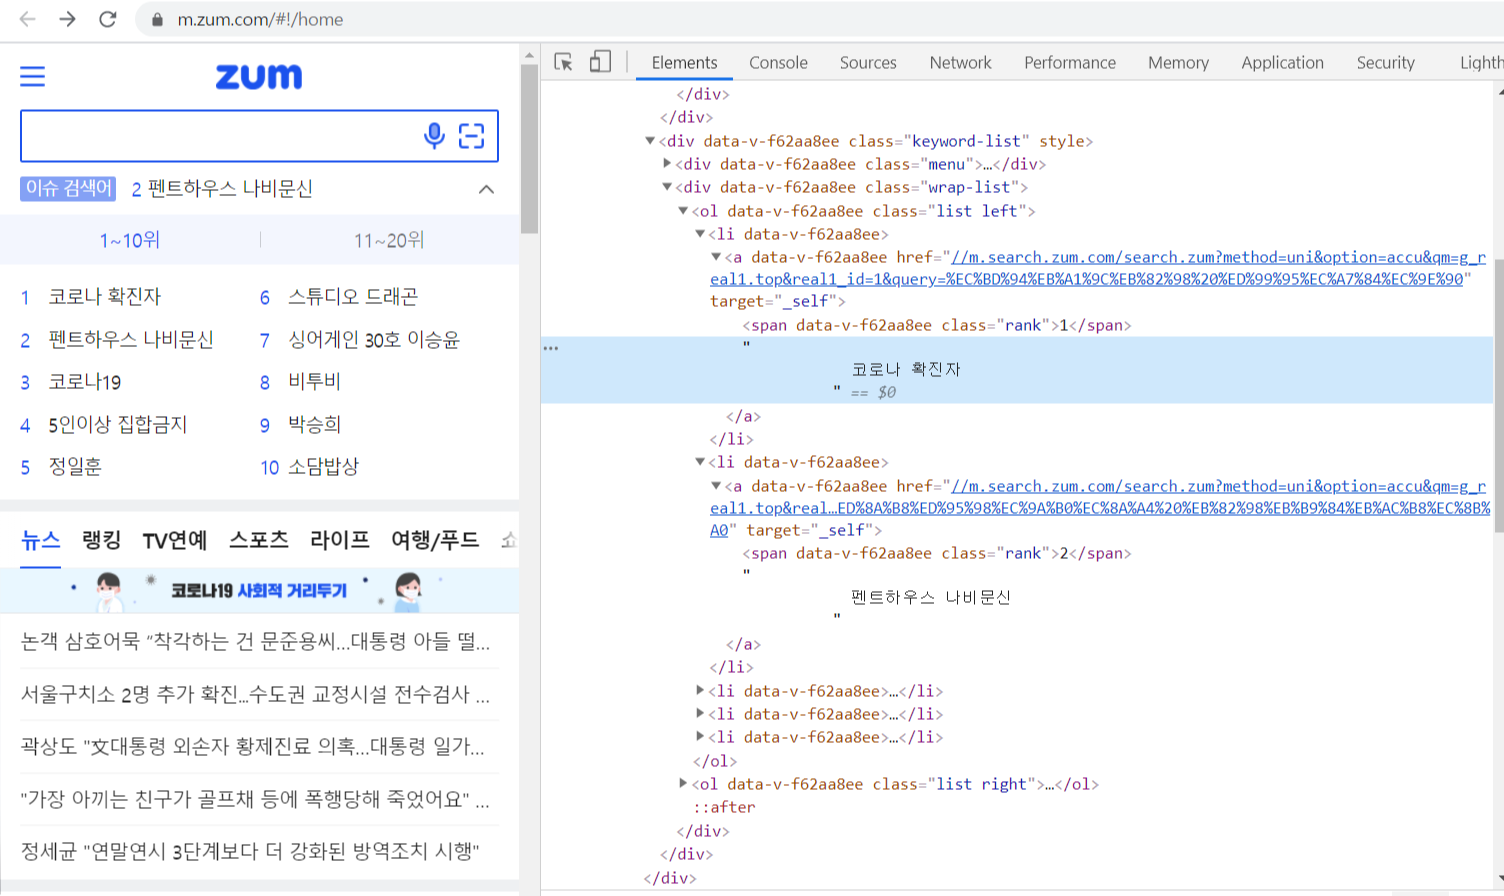Expand the last collapsed li node
Viewport: 1504px width, 896px height.
click(700, 737)
